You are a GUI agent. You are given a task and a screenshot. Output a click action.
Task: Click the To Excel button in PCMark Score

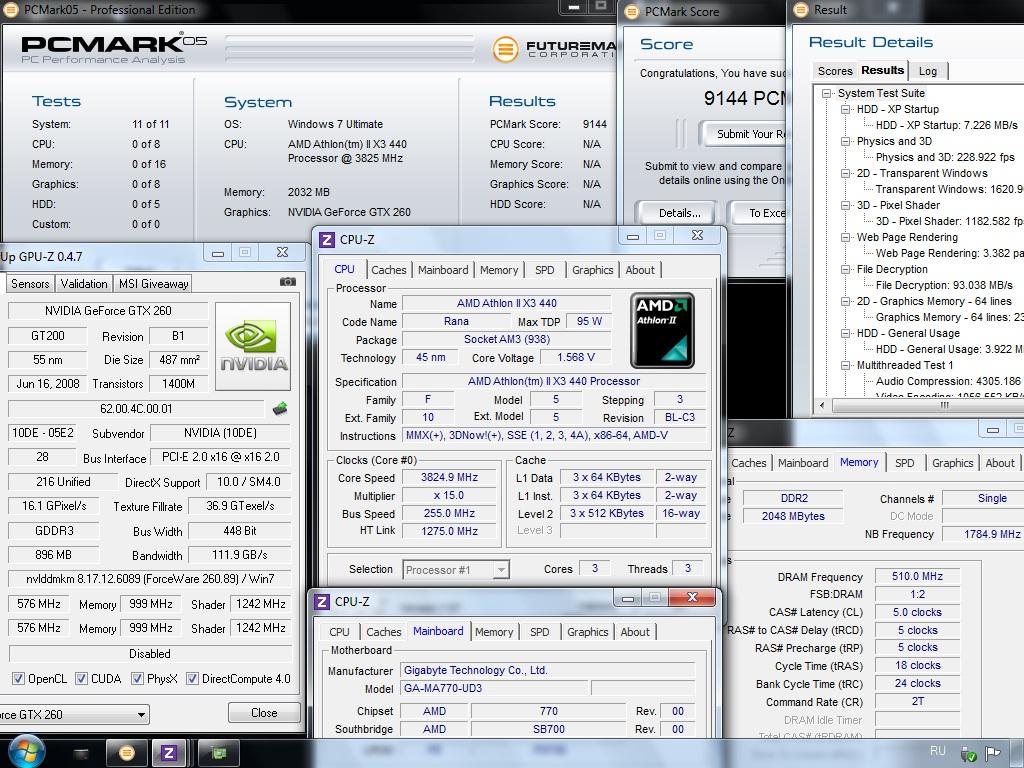[x=759, y=213]
